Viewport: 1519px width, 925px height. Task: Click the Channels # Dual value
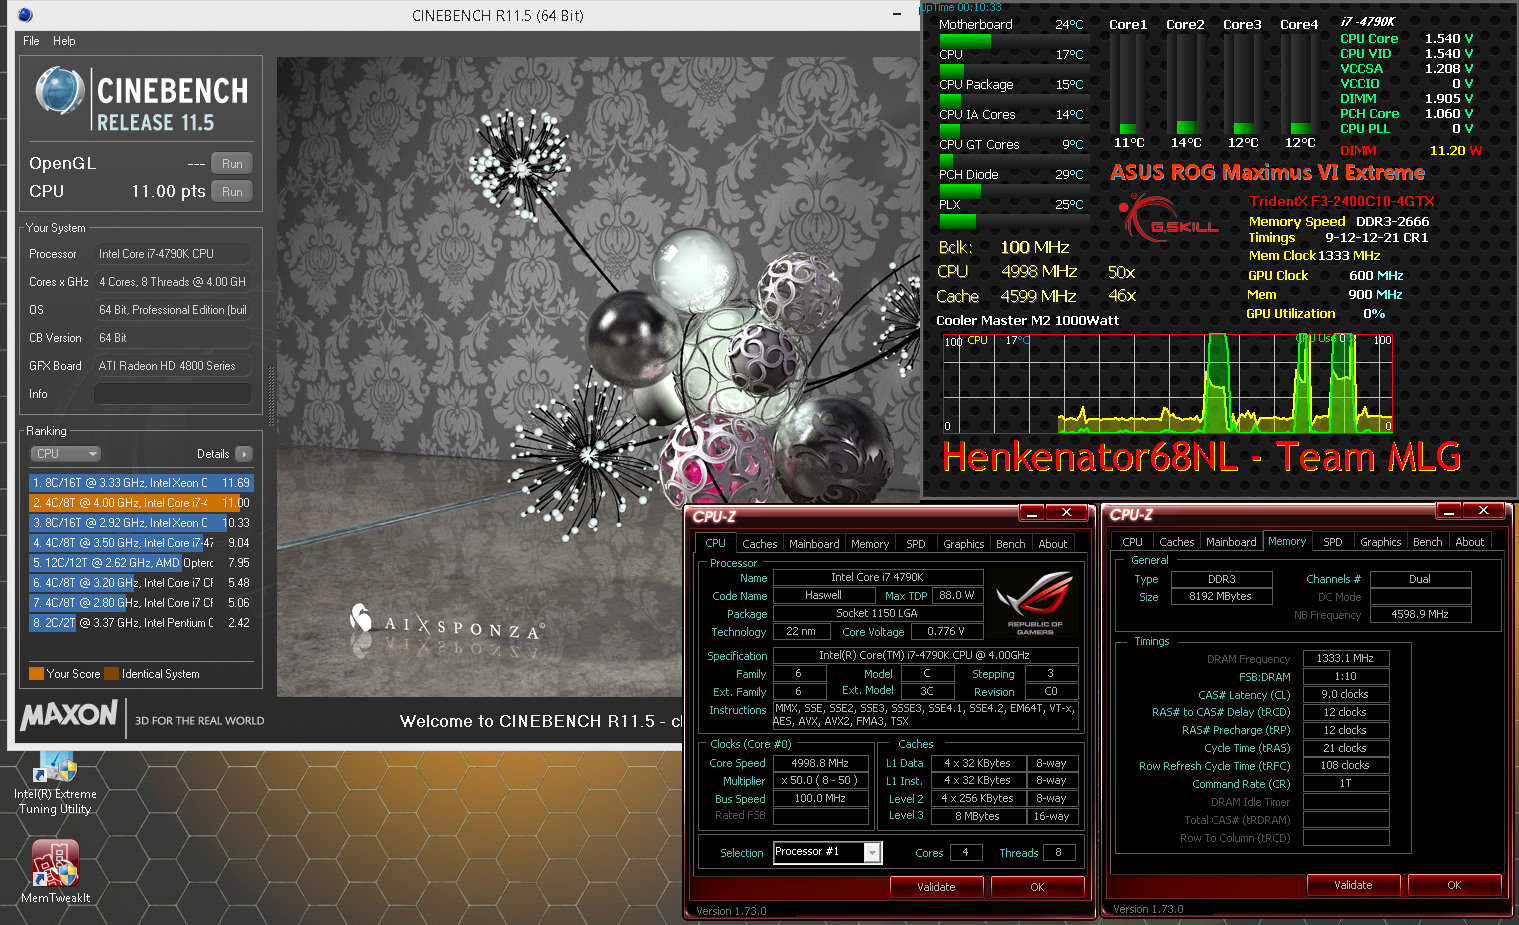(x=1420, y=579)
